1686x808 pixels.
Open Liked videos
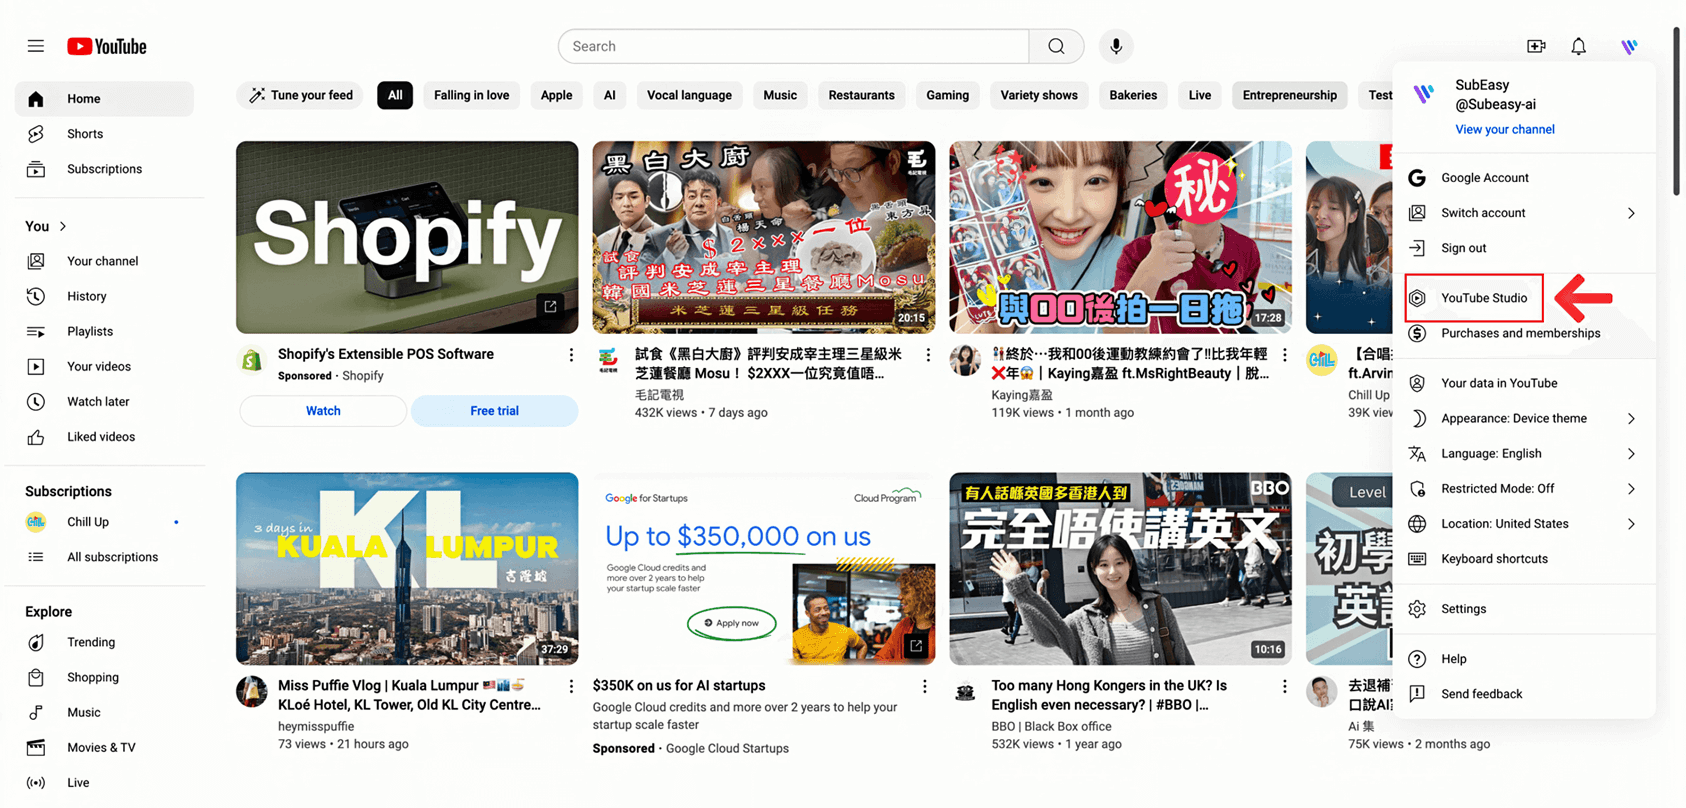104,437
